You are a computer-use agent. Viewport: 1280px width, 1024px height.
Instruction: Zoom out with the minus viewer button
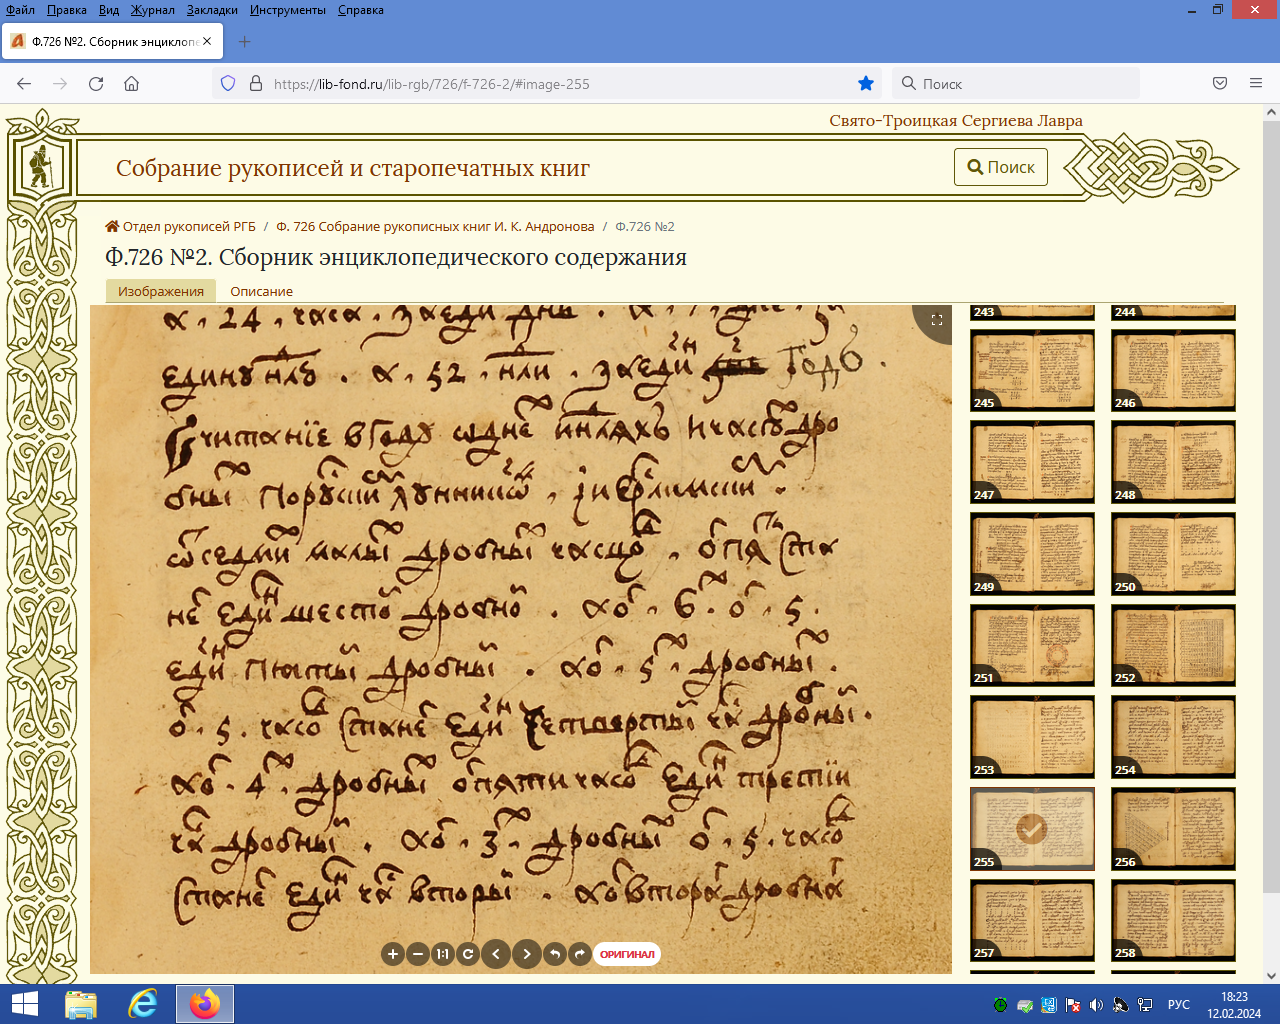[x=418, y=954]
